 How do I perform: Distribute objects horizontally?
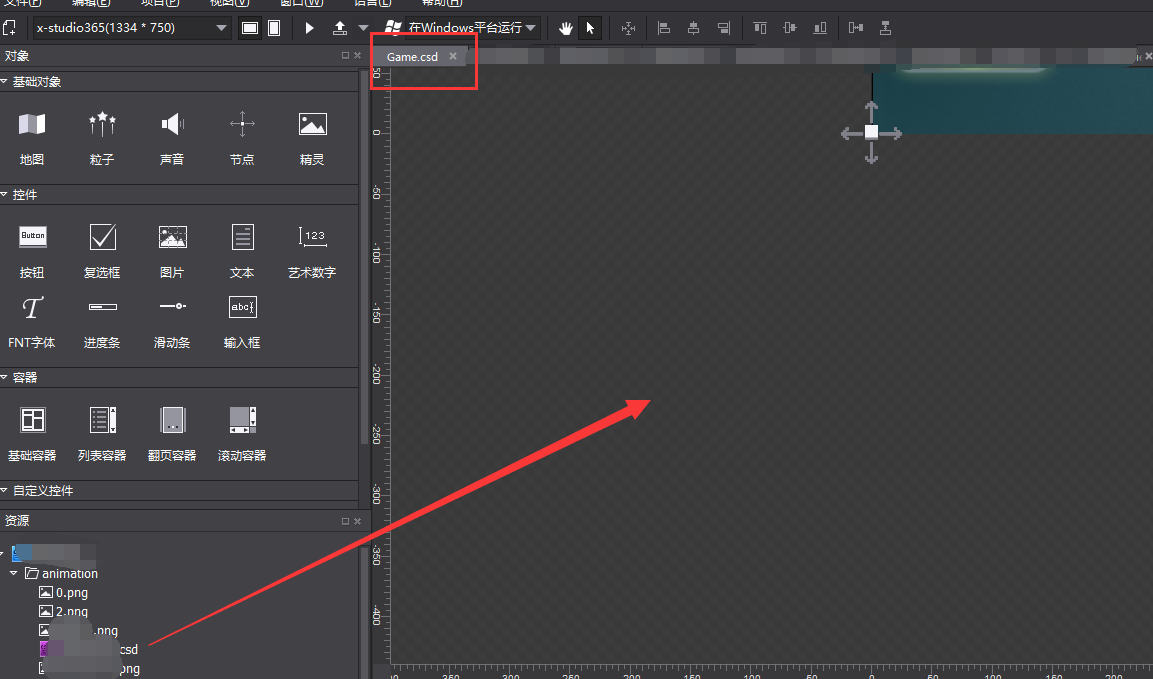[x=856, y=28]
